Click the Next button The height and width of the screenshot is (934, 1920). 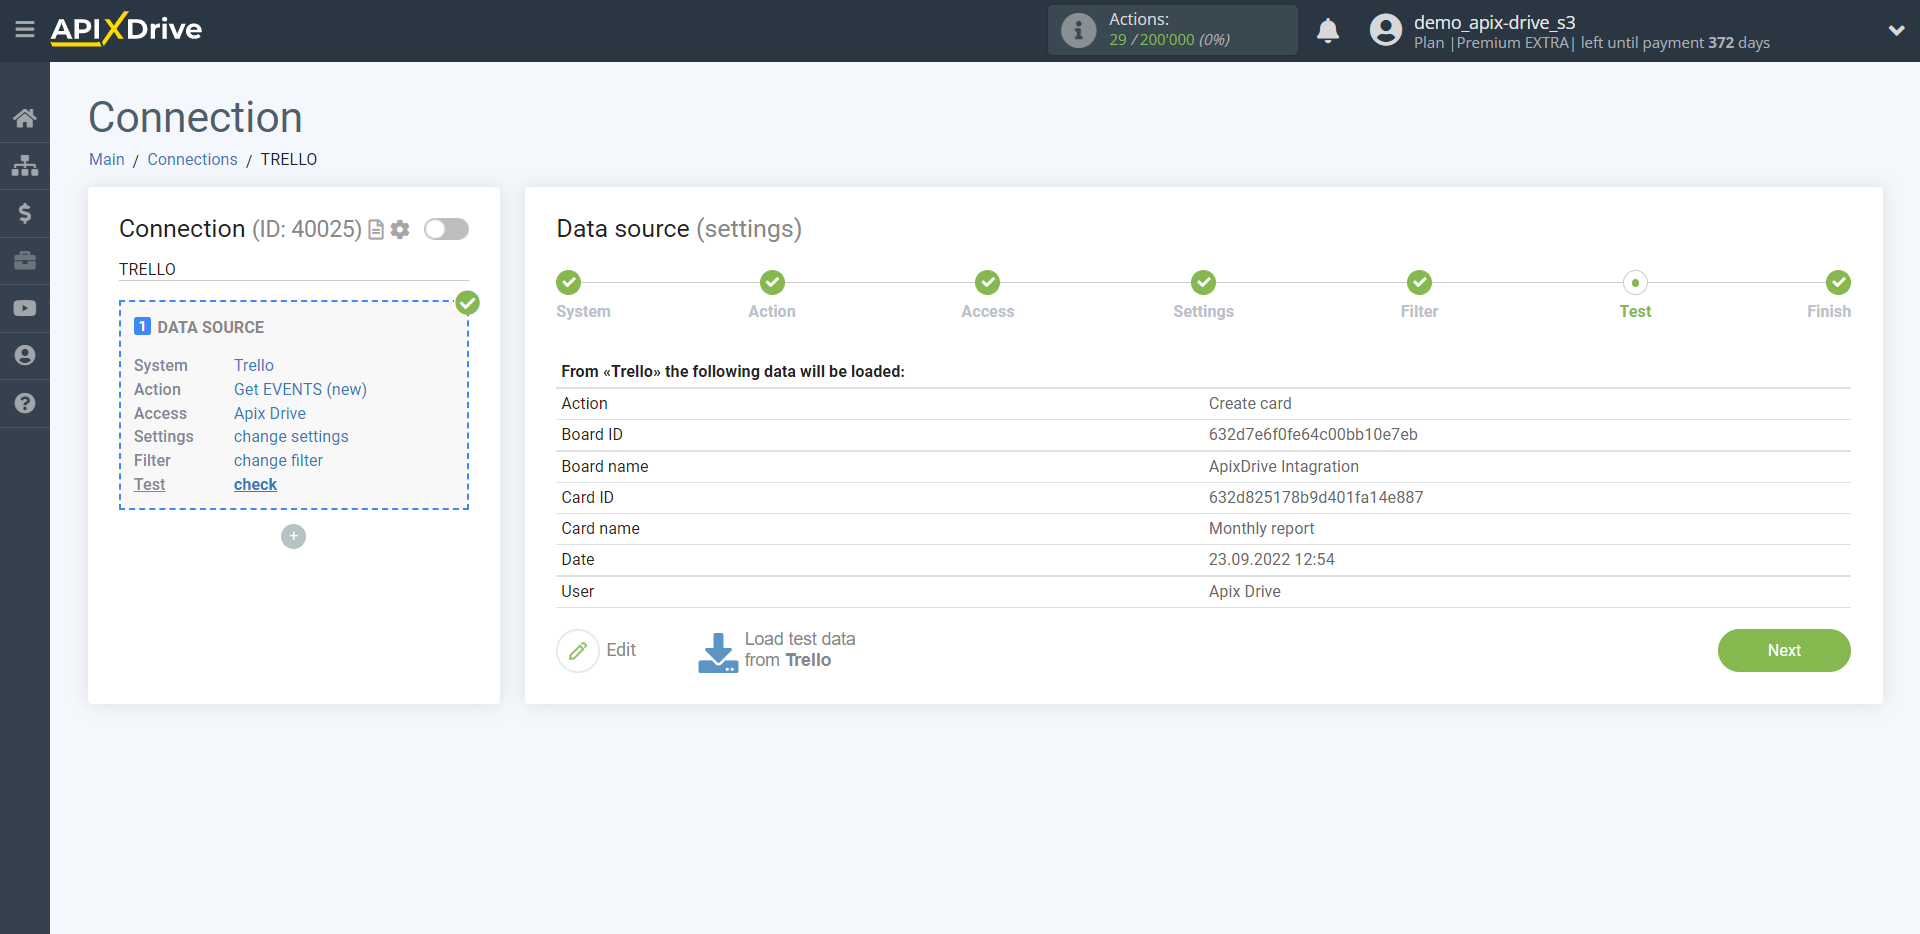[1784, 650]
